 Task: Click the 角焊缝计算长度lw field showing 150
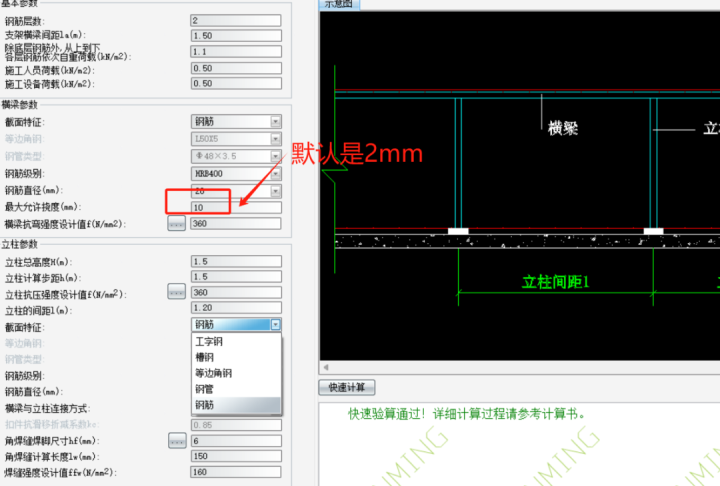pos(236,456)
